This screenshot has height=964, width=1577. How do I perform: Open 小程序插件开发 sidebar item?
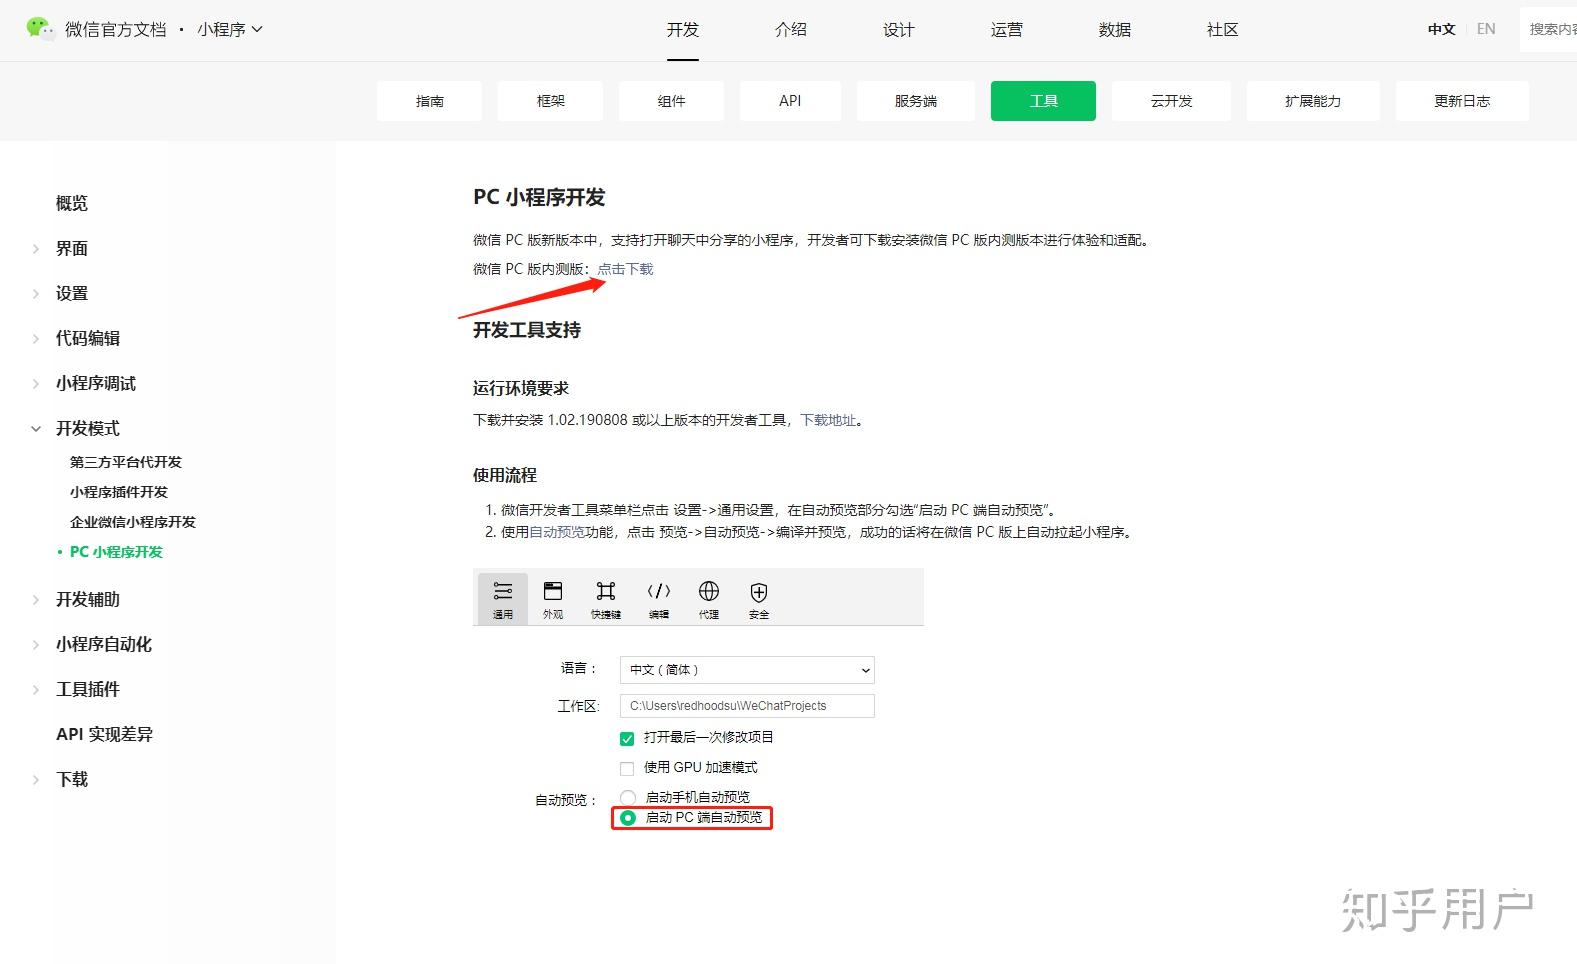[x=119, y=492]
